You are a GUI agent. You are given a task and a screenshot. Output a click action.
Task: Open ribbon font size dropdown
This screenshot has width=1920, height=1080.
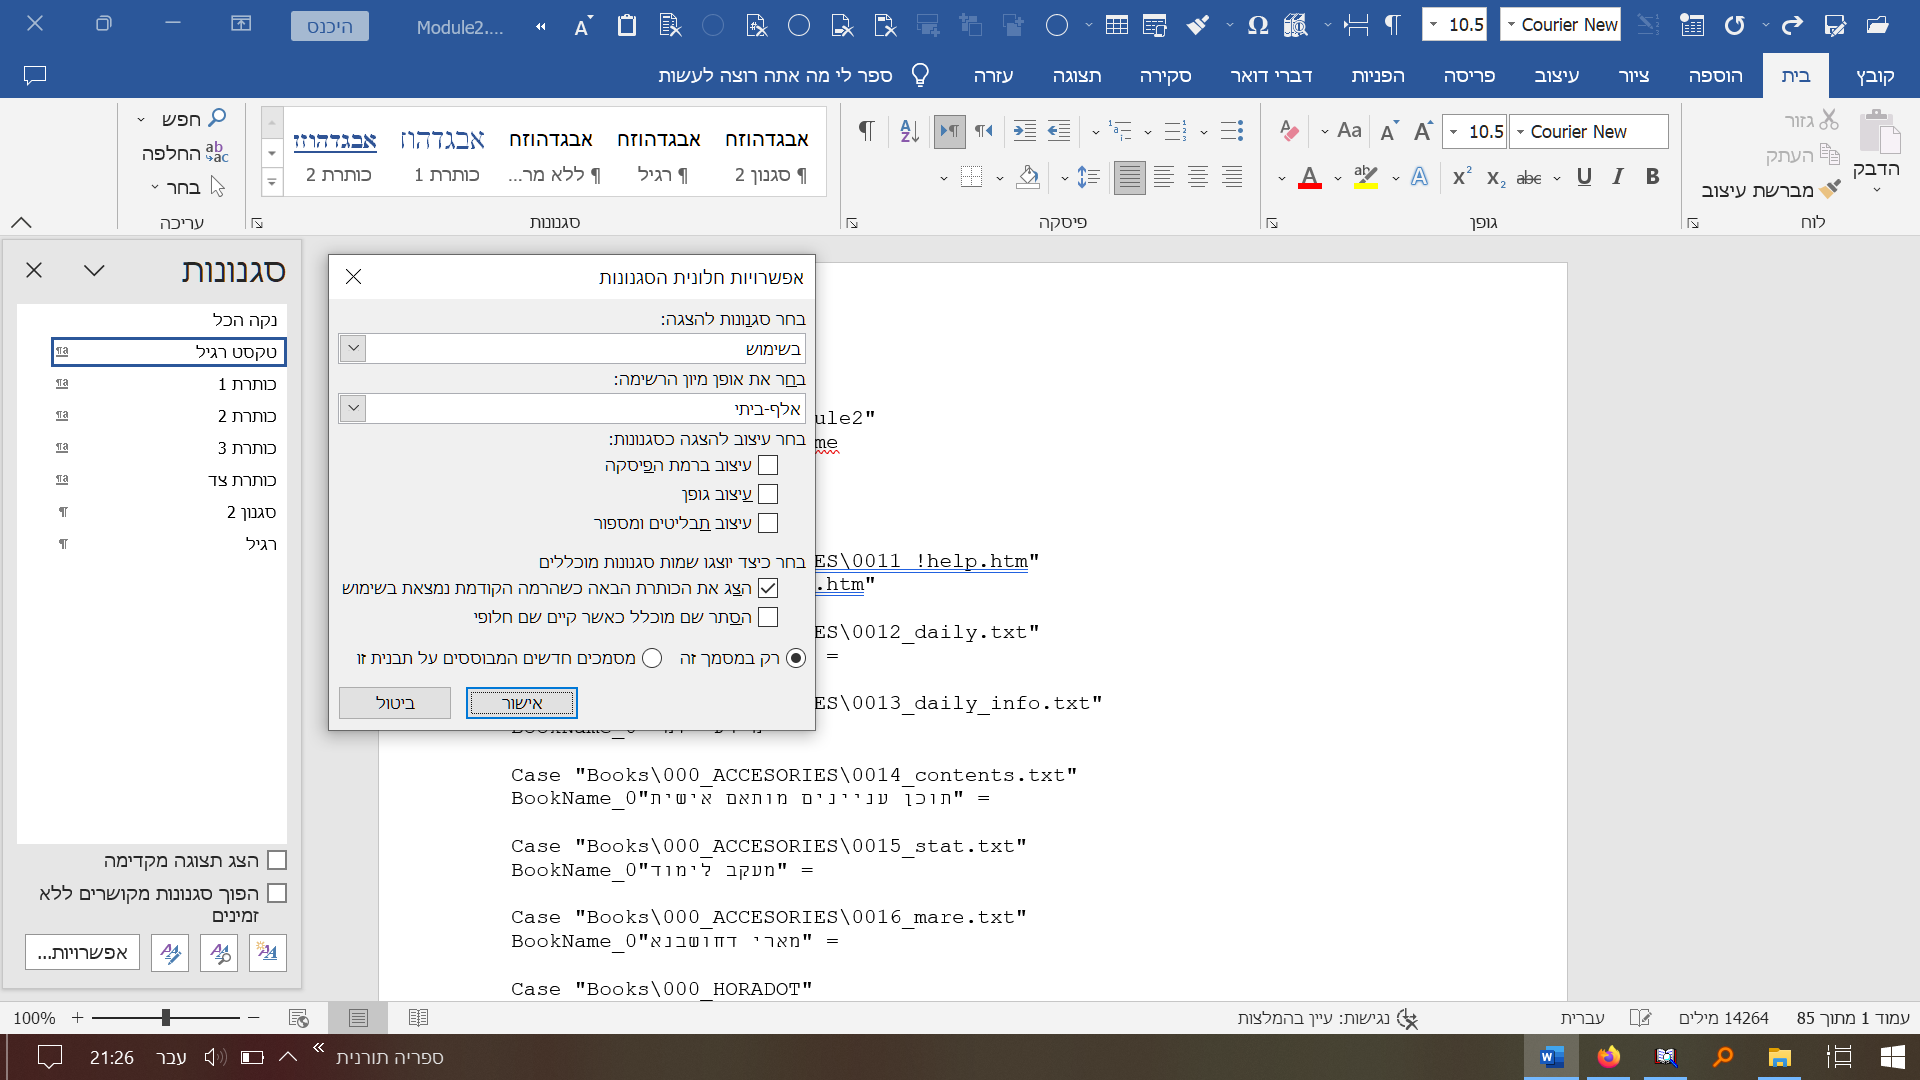point(1454,132)
